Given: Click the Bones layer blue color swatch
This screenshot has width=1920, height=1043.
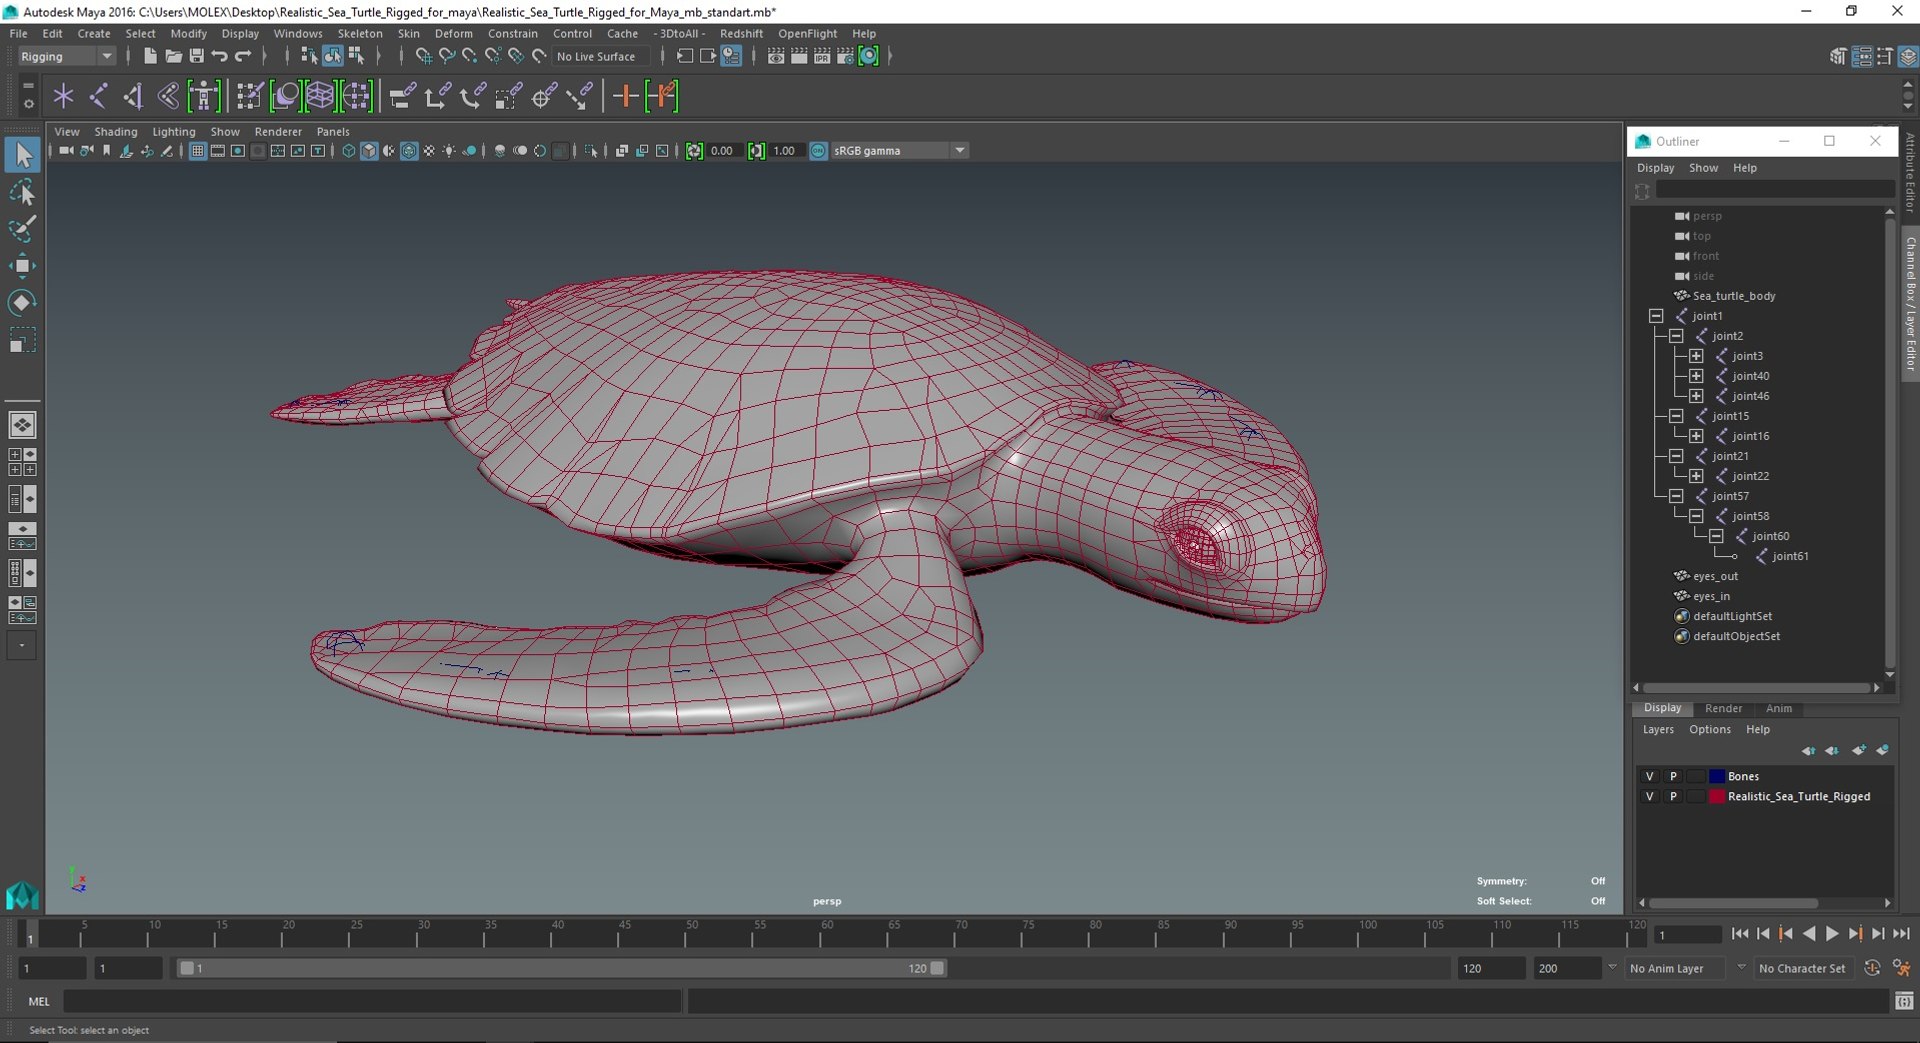Looking at the screenshot, I should (x=1717, y=776).
